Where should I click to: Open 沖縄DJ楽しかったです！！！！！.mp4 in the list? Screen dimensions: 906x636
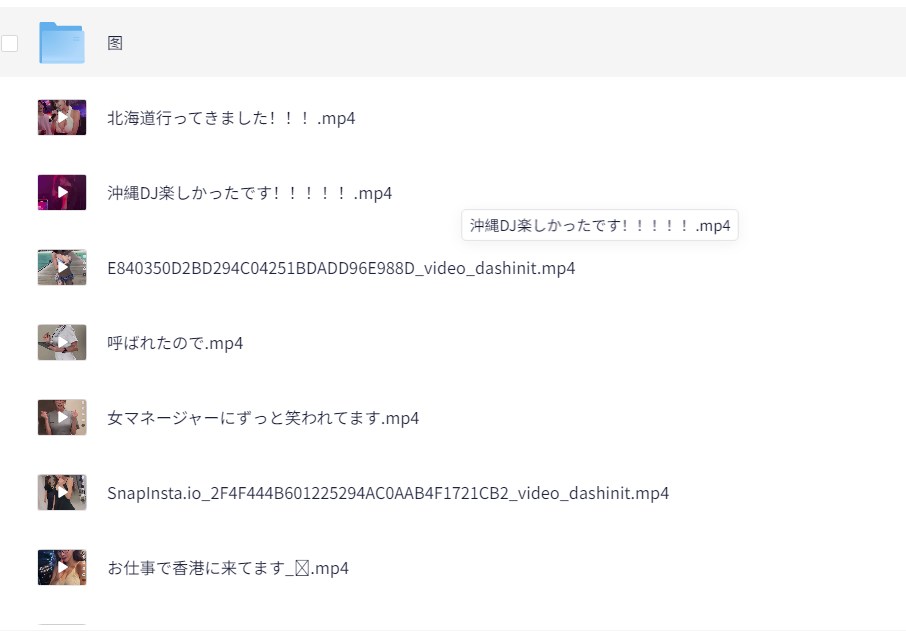[250, 193]
